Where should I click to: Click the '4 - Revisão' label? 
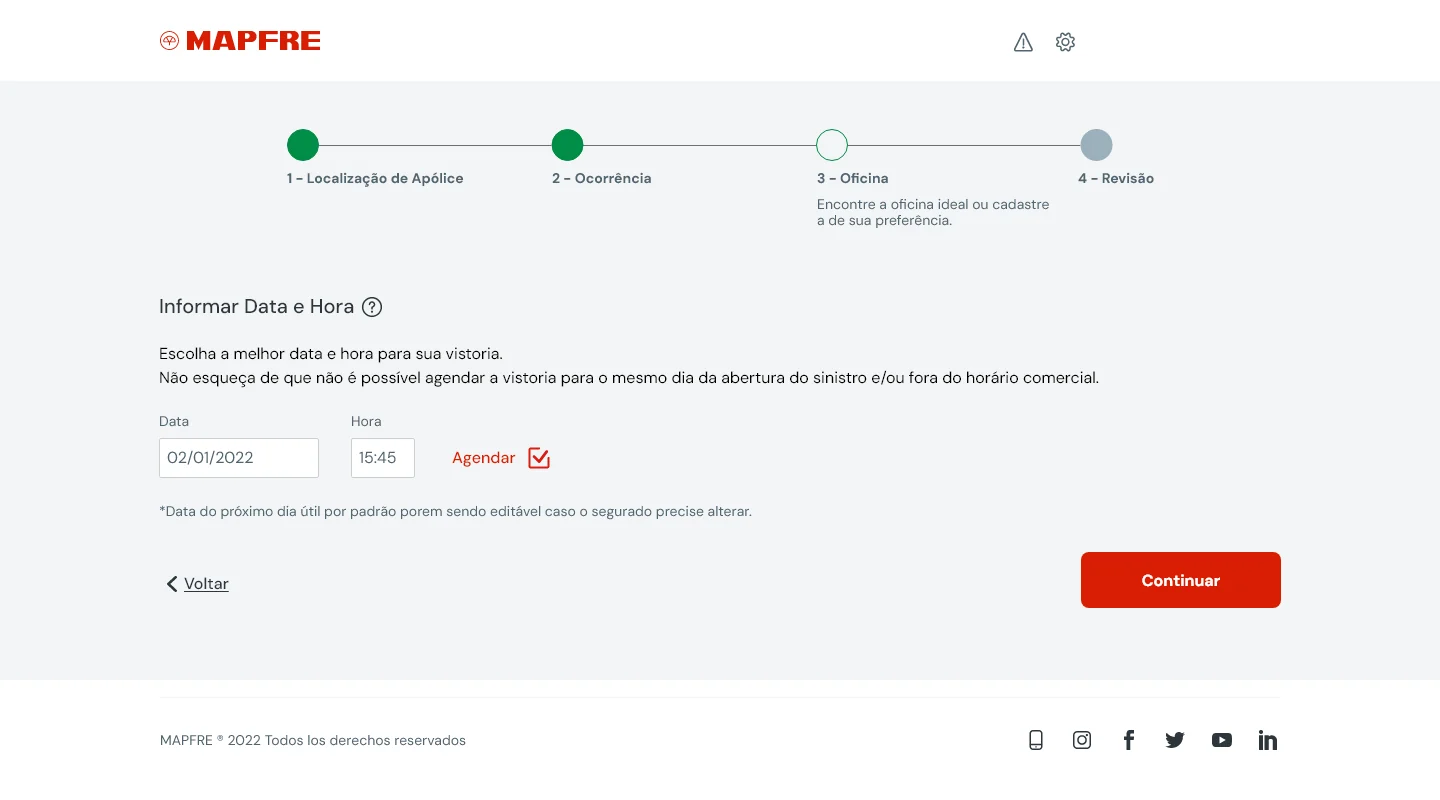pyautogui.click(x=1116, y=178)
